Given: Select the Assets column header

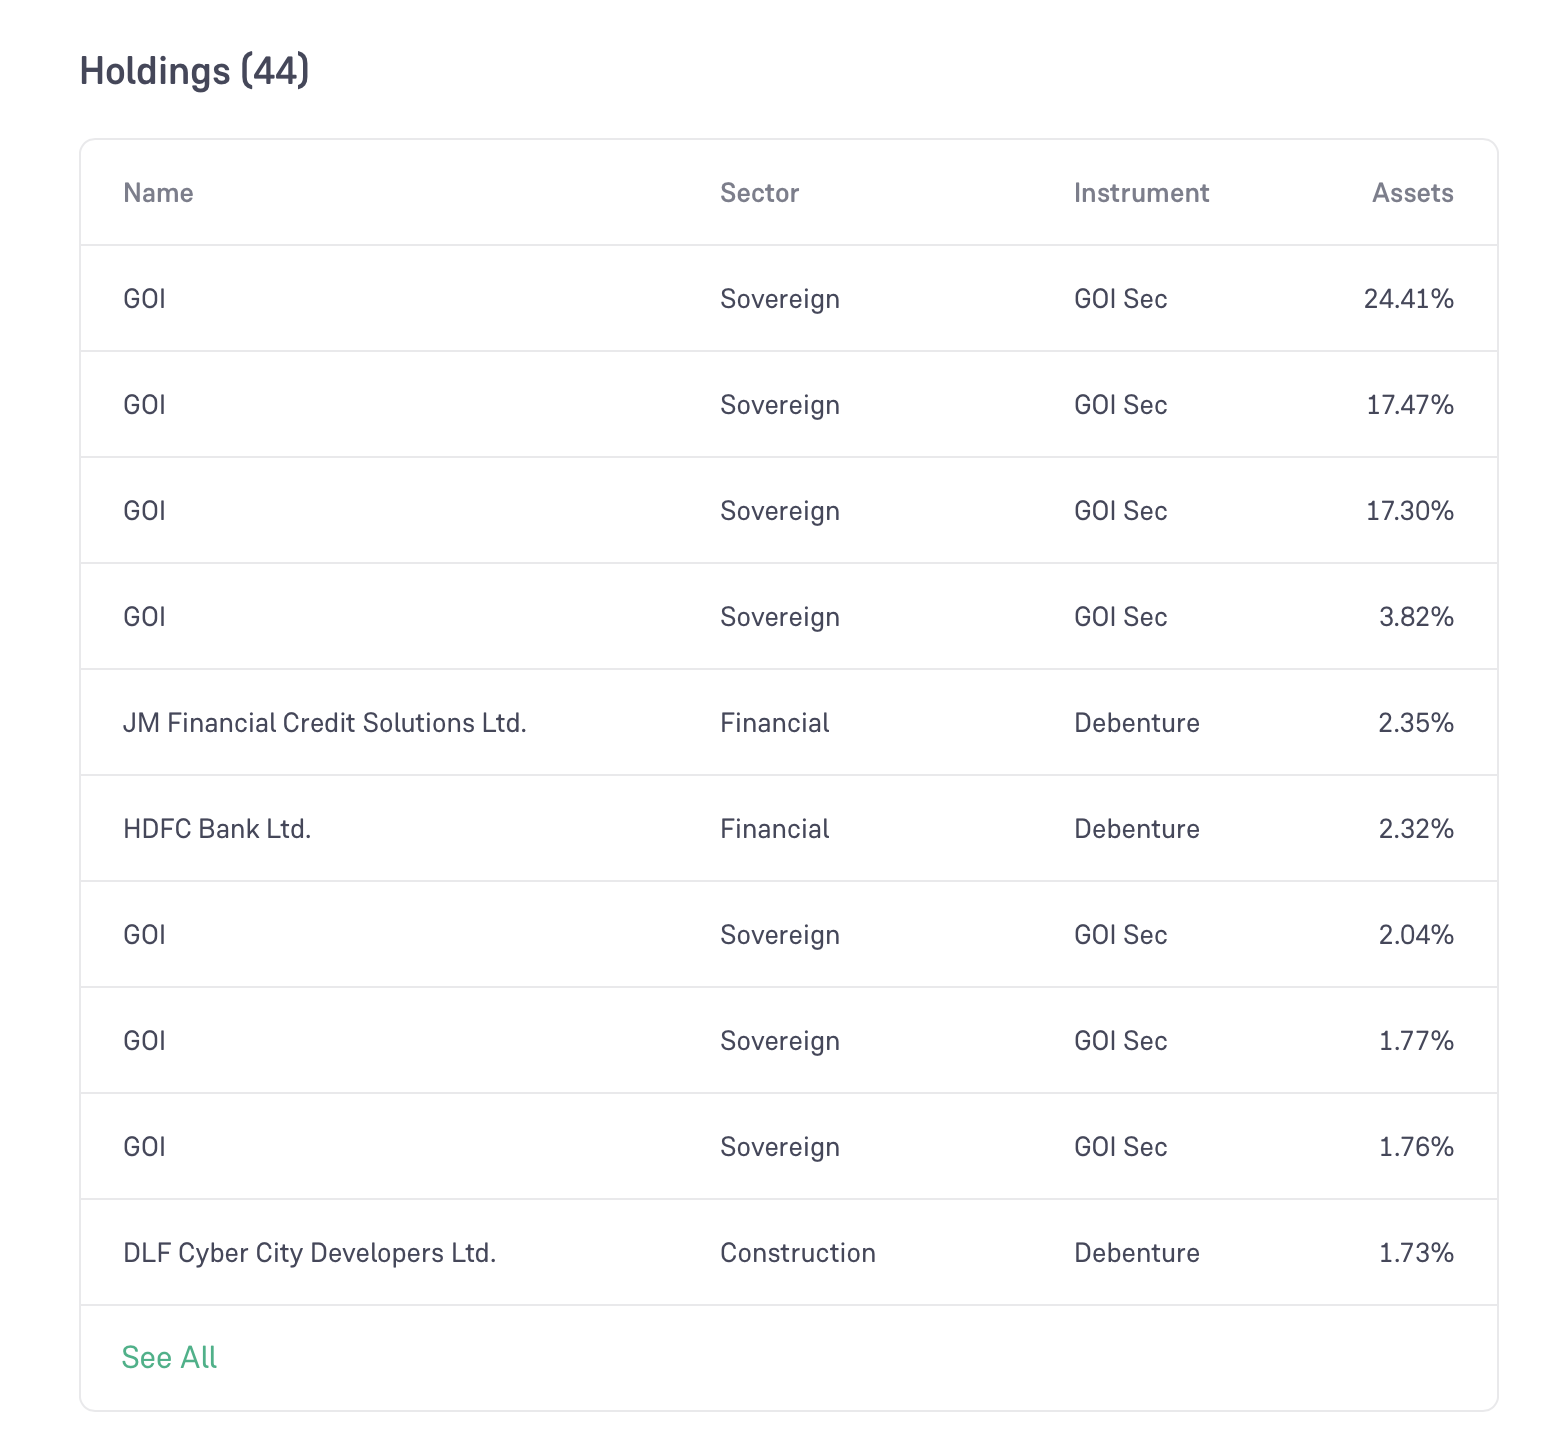Looking at the screenshot, I should (x=1412, y=193).
